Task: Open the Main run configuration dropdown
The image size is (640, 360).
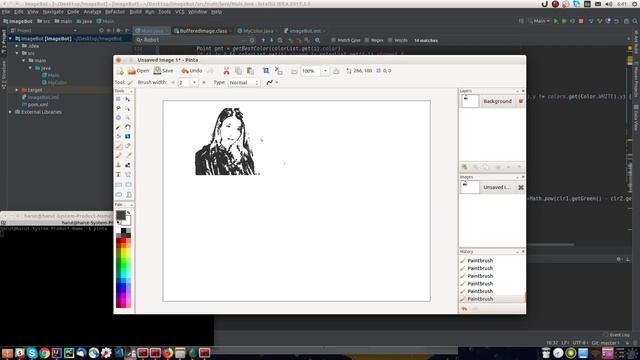Action: (x=539, y=21)
